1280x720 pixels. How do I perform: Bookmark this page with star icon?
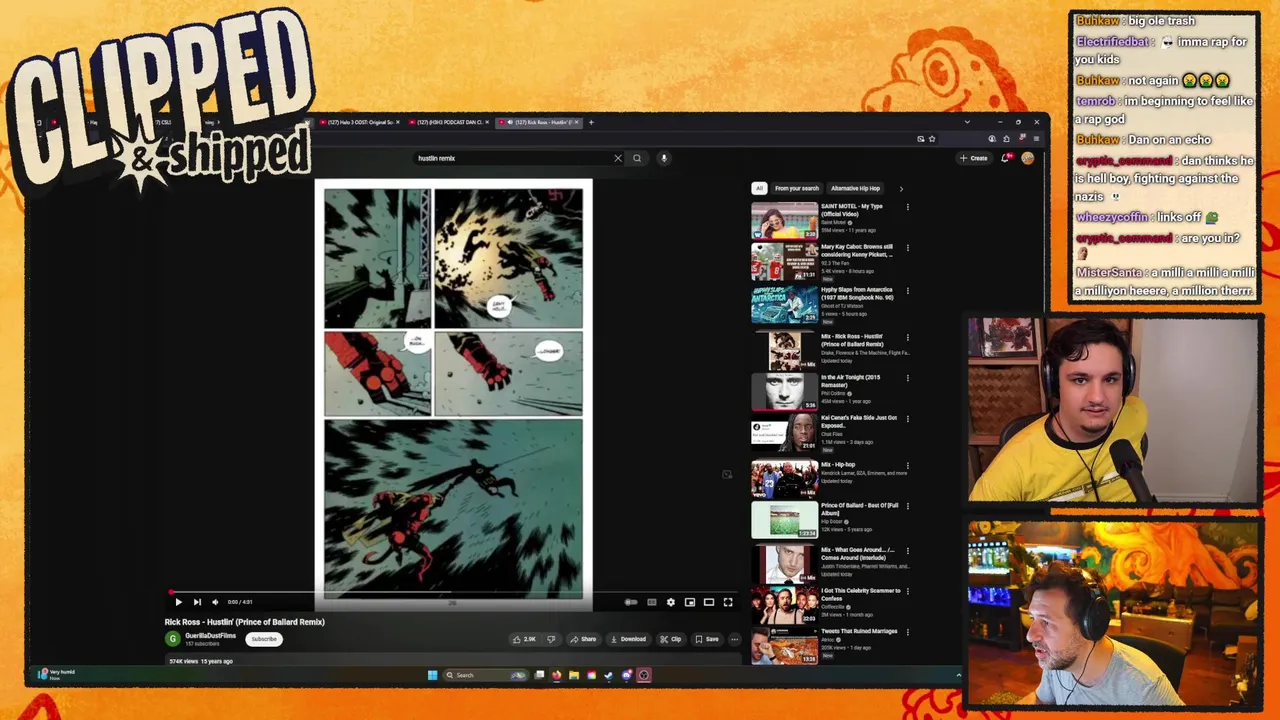click(932, 139)
